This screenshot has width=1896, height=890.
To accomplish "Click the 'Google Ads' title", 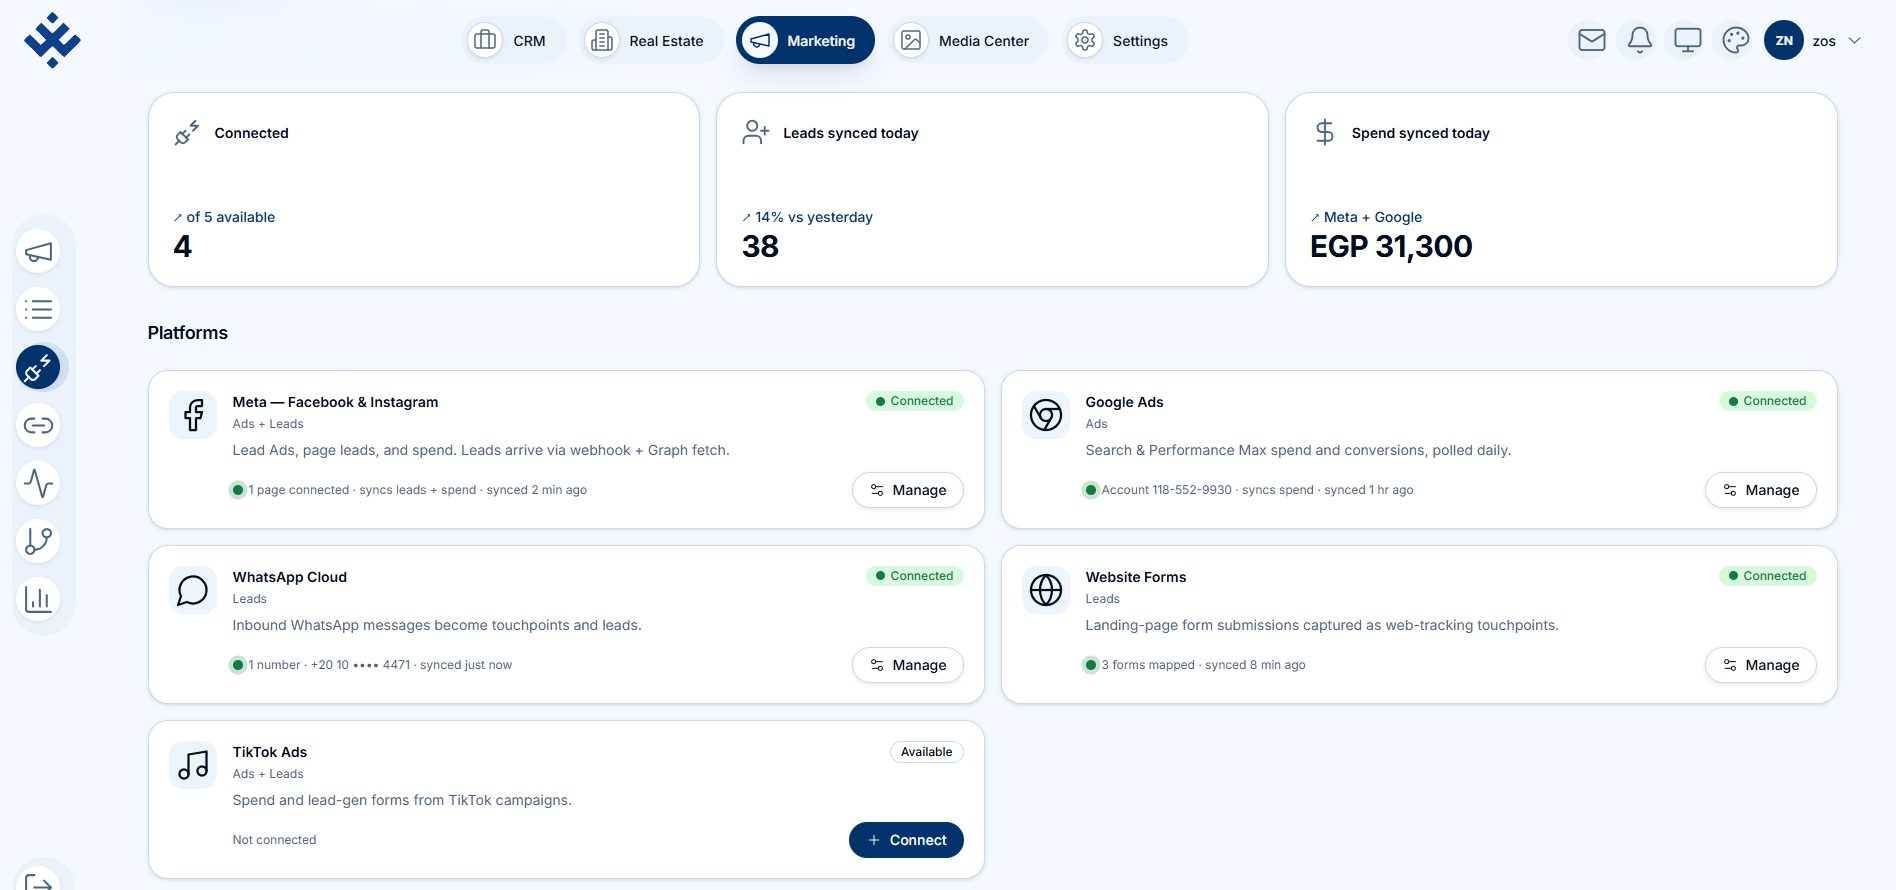I will (x=1124, y=402).
